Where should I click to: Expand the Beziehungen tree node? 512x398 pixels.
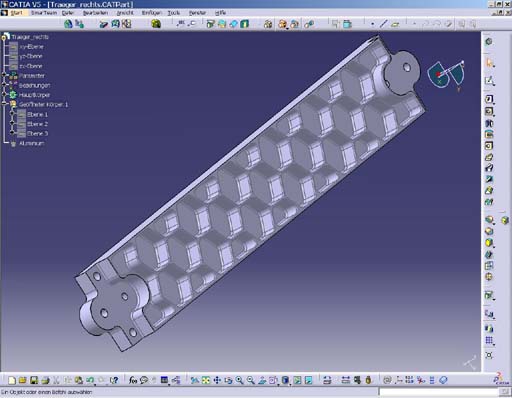pyautogui.click(x=4, y=85)
